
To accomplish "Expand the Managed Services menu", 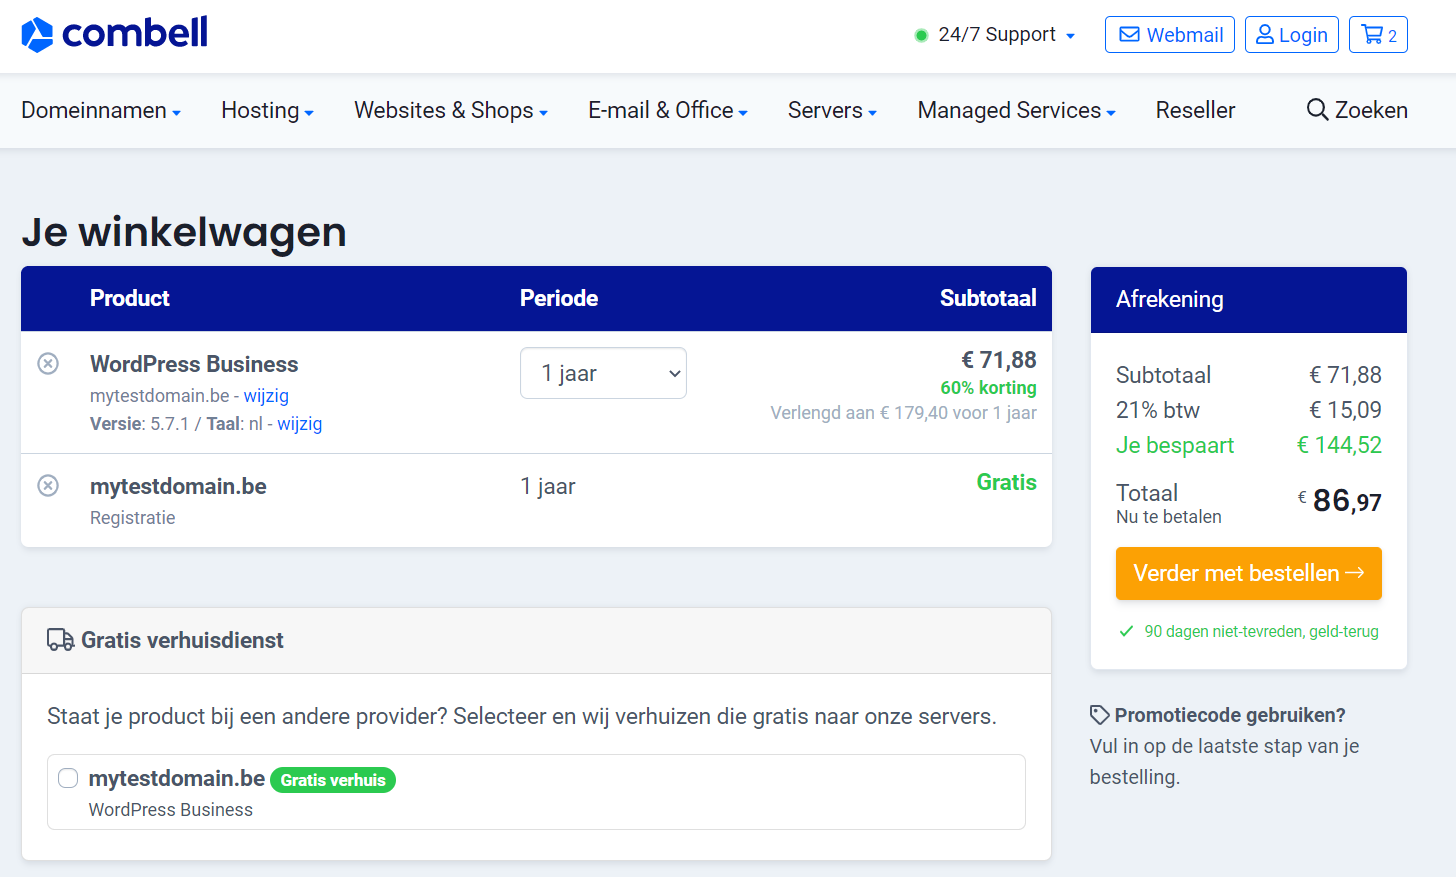I will [x=1017, y=110].
